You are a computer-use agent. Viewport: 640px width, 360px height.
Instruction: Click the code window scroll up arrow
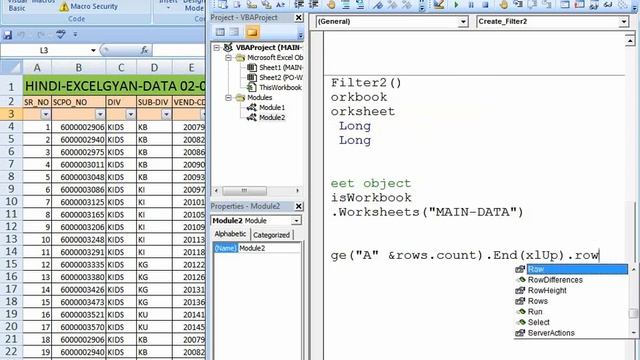pyautogui.click(x=630, y=40)
